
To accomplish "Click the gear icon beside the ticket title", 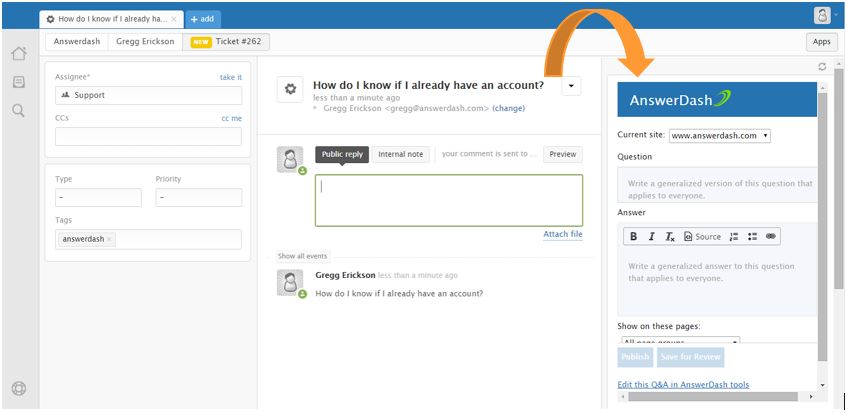I will [x=290, y=89].
